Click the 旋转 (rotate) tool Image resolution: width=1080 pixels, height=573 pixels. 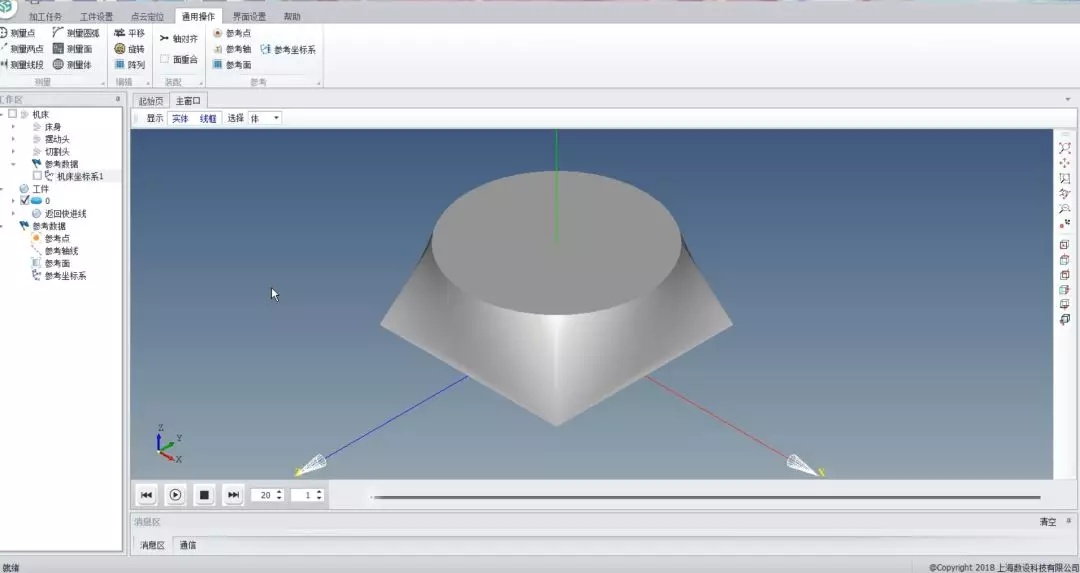click(x=129, y=49)
